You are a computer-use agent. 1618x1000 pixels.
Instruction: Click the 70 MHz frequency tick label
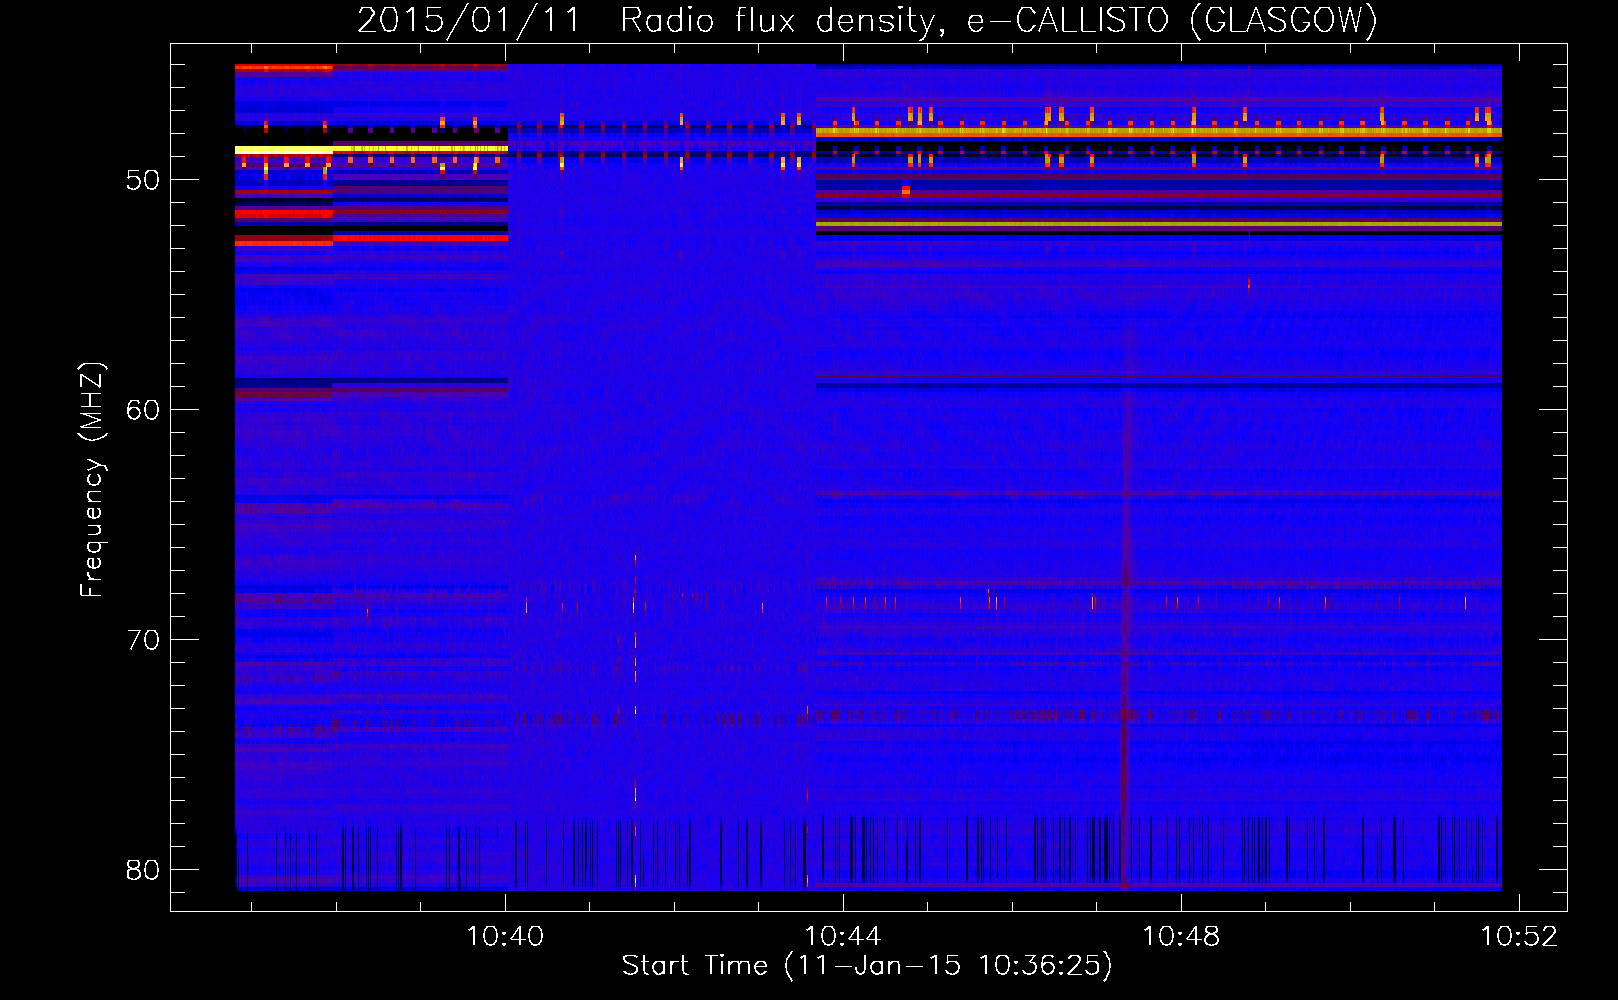143,640
